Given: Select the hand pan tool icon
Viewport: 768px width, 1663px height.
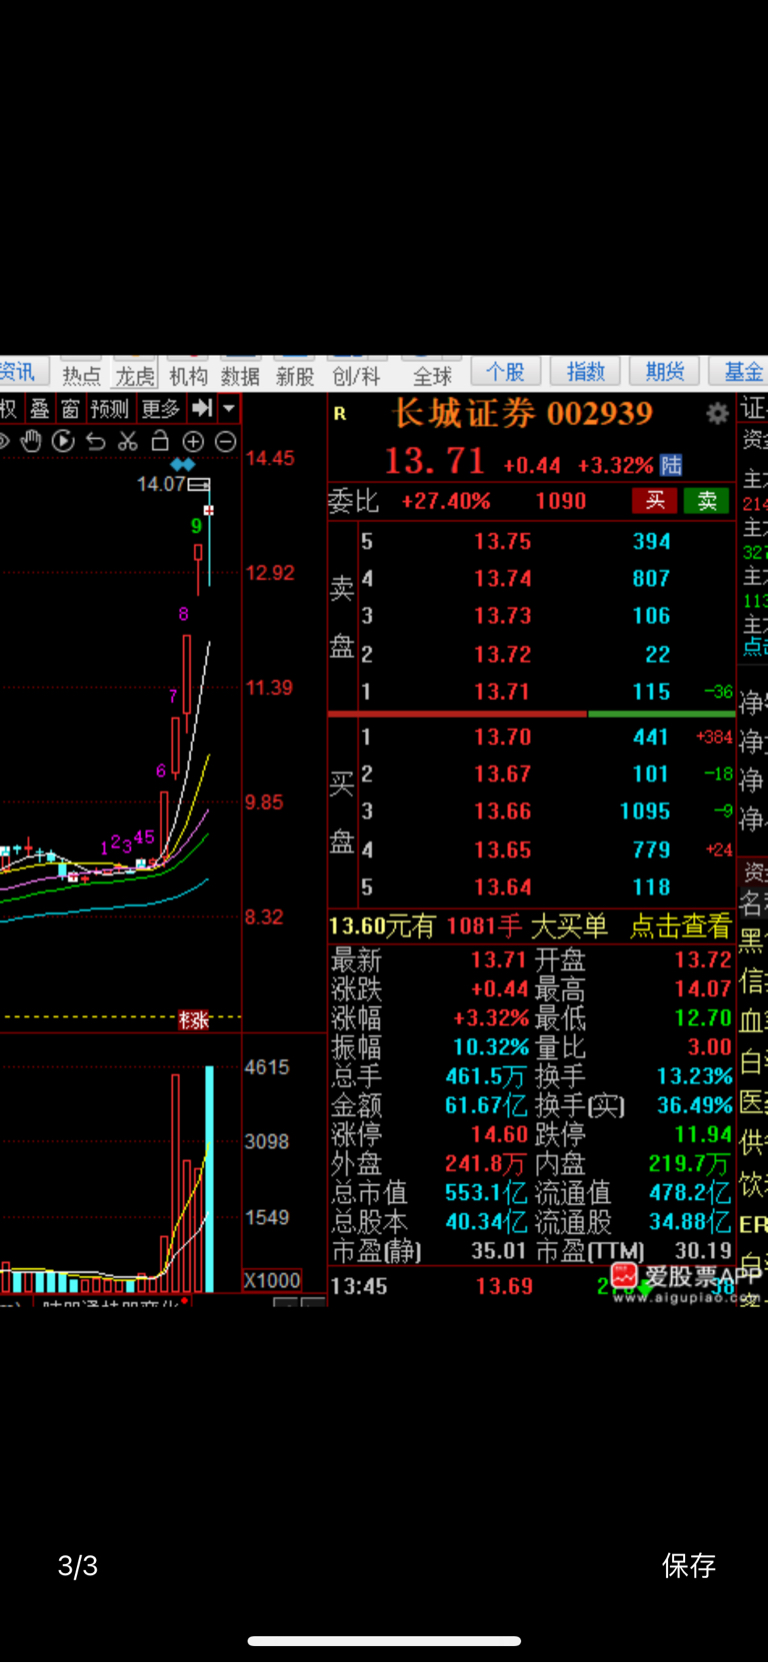Looking at the screenshot, I should point(31,441).
